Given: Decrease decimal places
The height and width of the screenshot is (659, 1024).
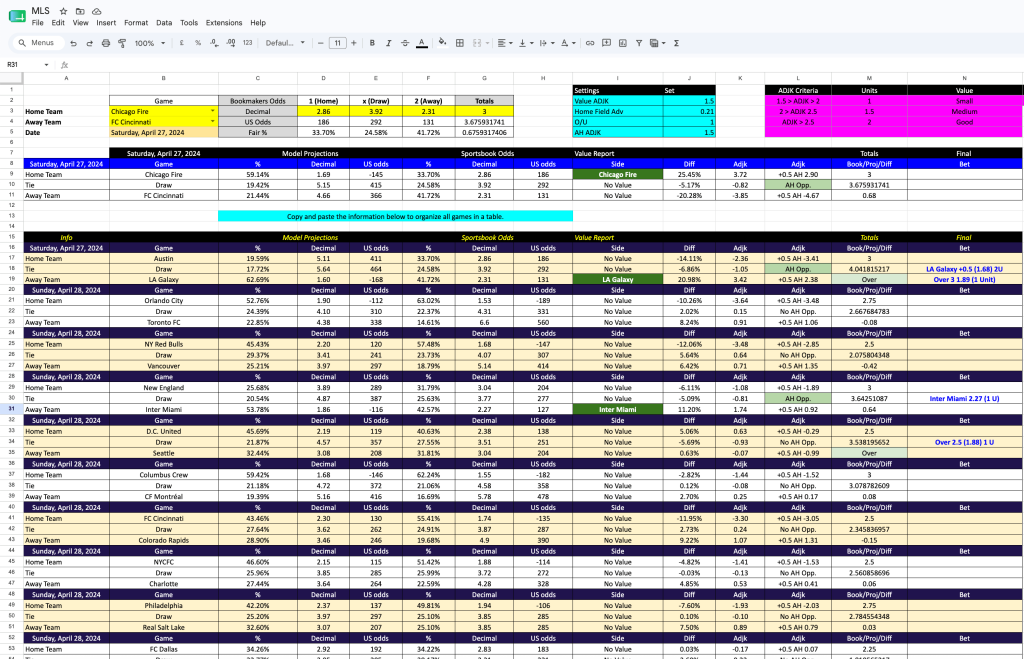Looking at the screenshot, I should (x=214, y=43).
